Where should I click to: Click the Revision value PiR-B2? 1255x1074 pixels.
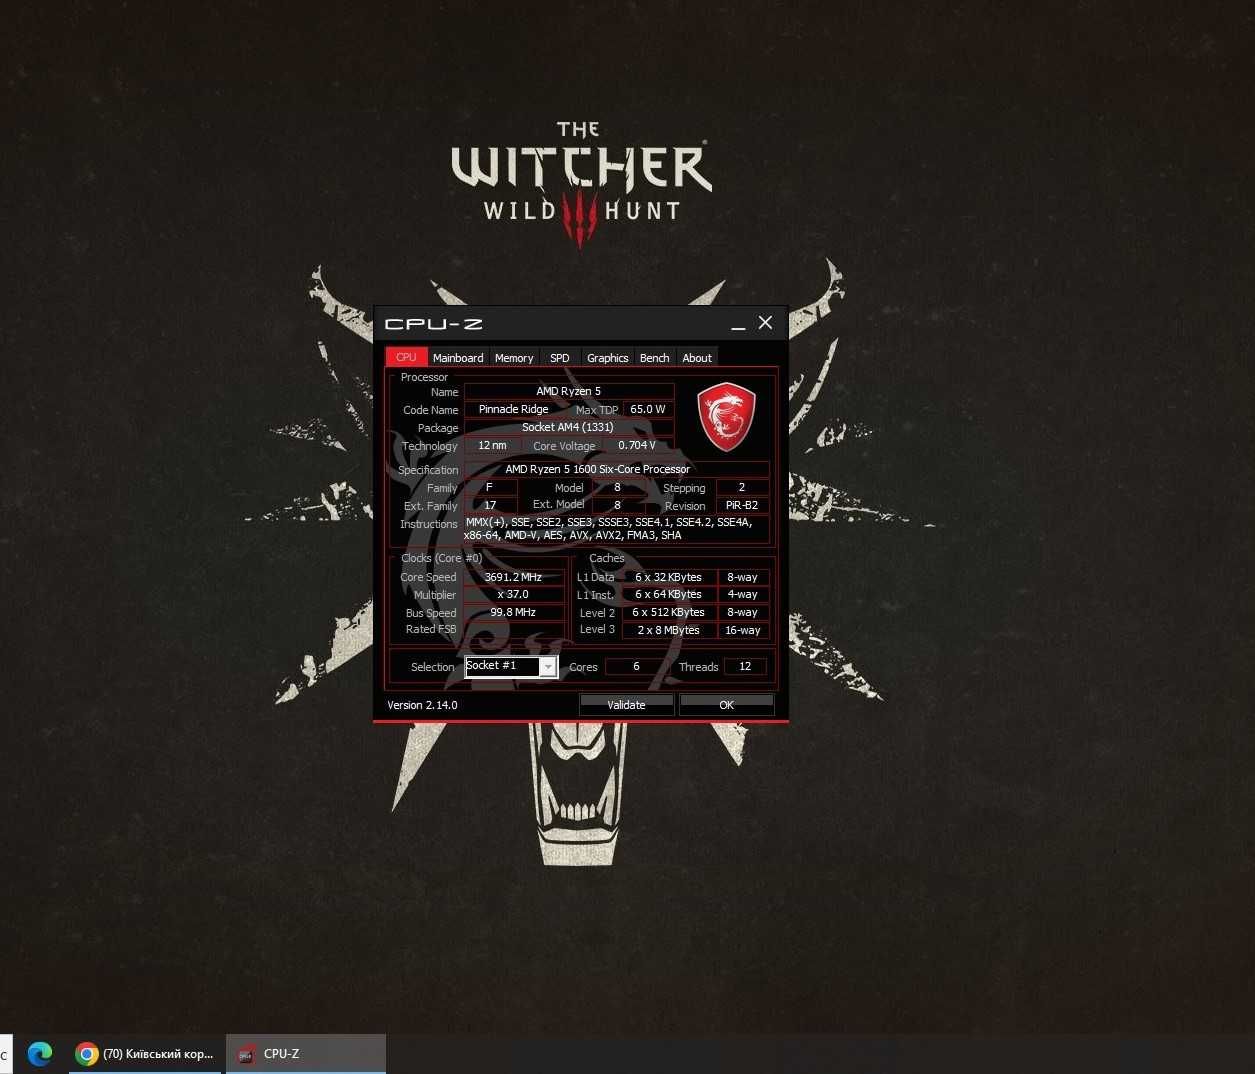(x=742, y=505)
